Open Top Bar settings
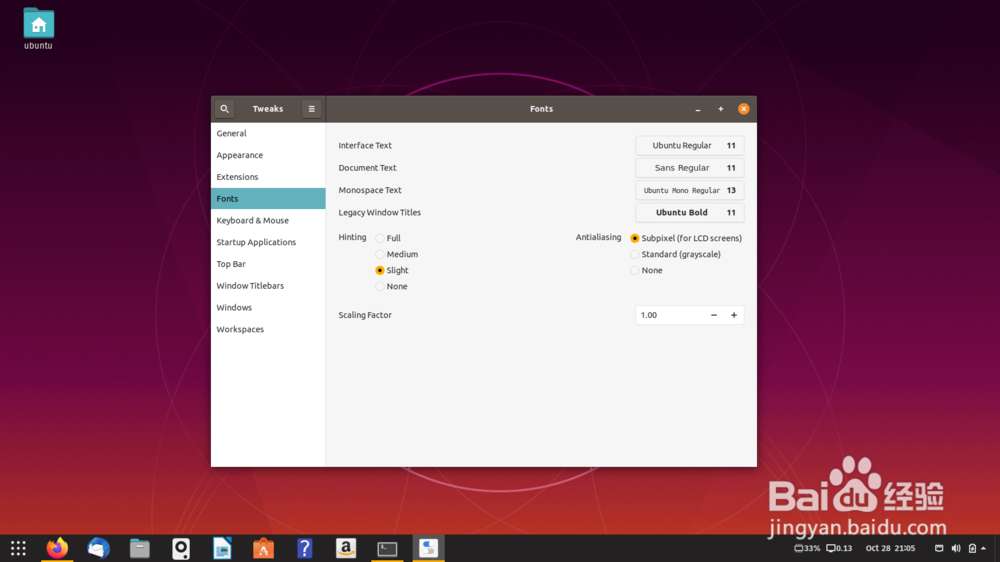The height and width of the screenshot is (562, 1000). coord(268,263)
